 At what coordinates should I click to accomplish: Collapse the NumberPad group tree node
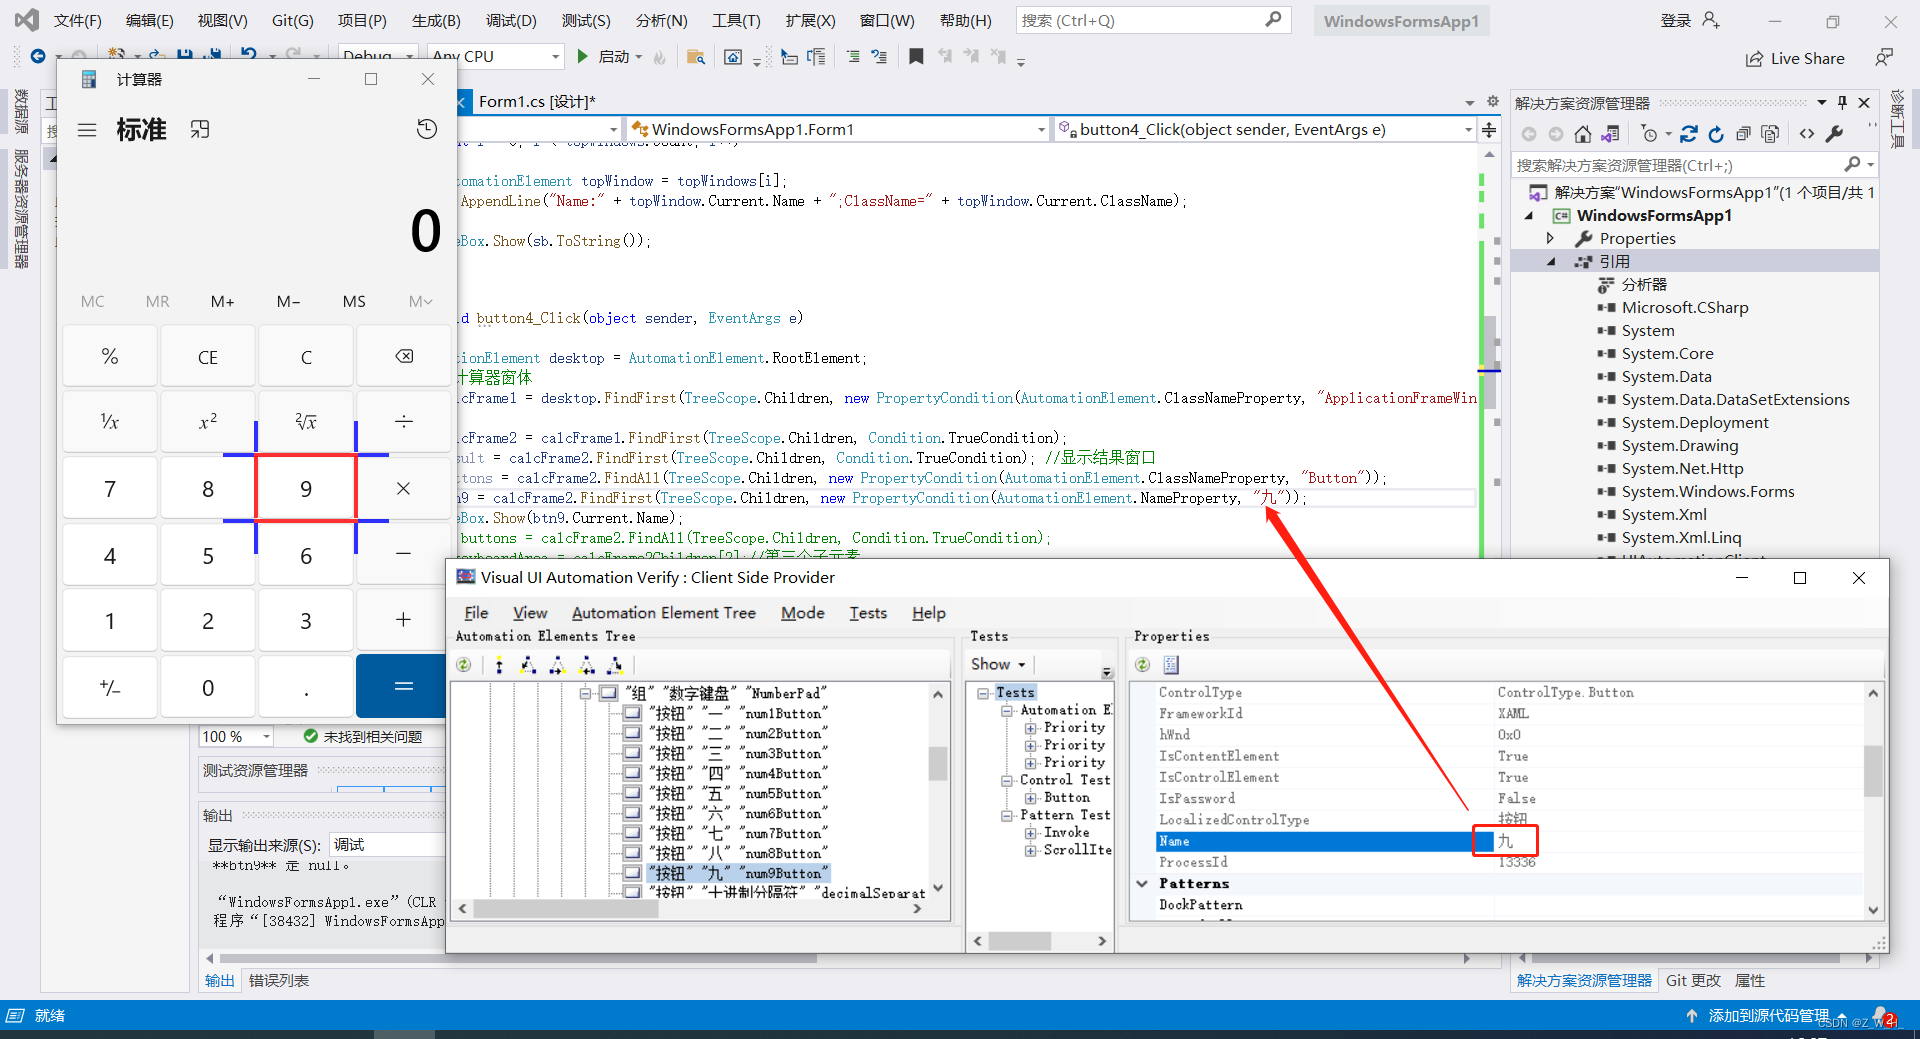[x=586, y=693]
